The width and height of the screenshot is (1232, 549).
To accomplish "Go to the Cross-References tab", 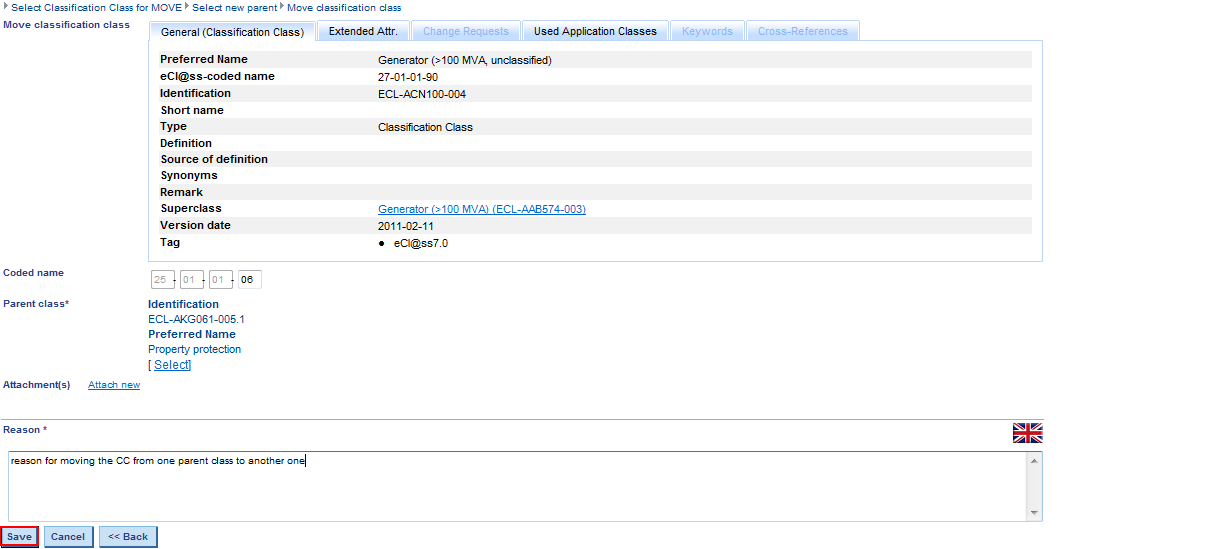I will click(802, 32).
